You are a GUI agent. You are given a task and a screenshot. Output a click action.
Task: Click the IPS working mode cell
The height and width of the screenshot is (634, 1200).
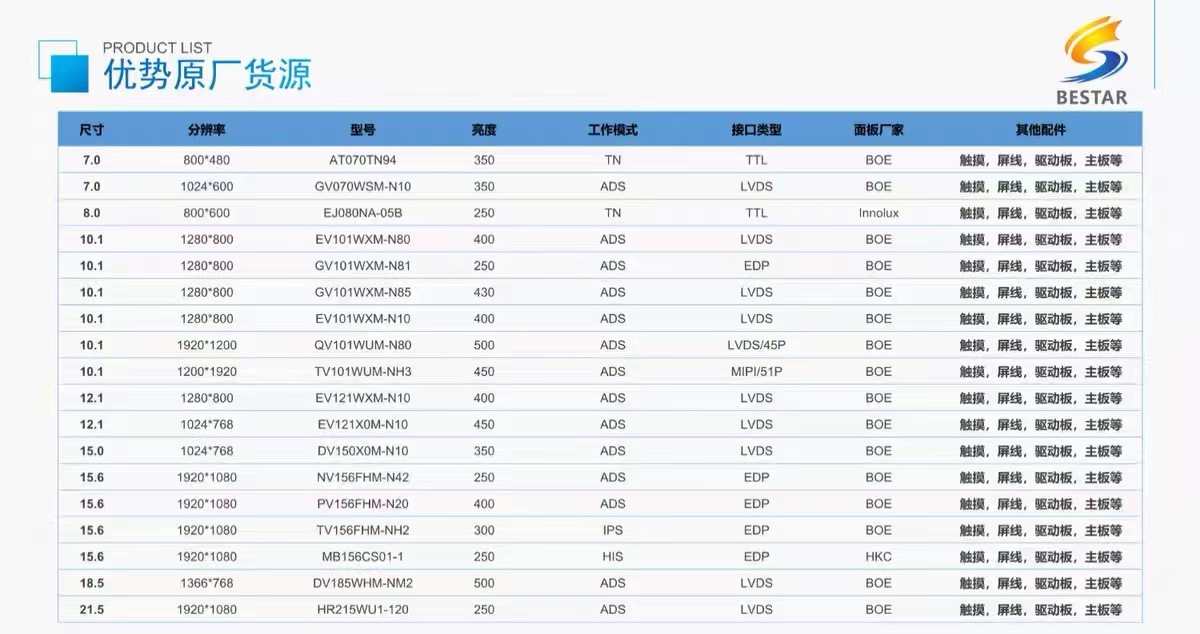pos(613,530)
